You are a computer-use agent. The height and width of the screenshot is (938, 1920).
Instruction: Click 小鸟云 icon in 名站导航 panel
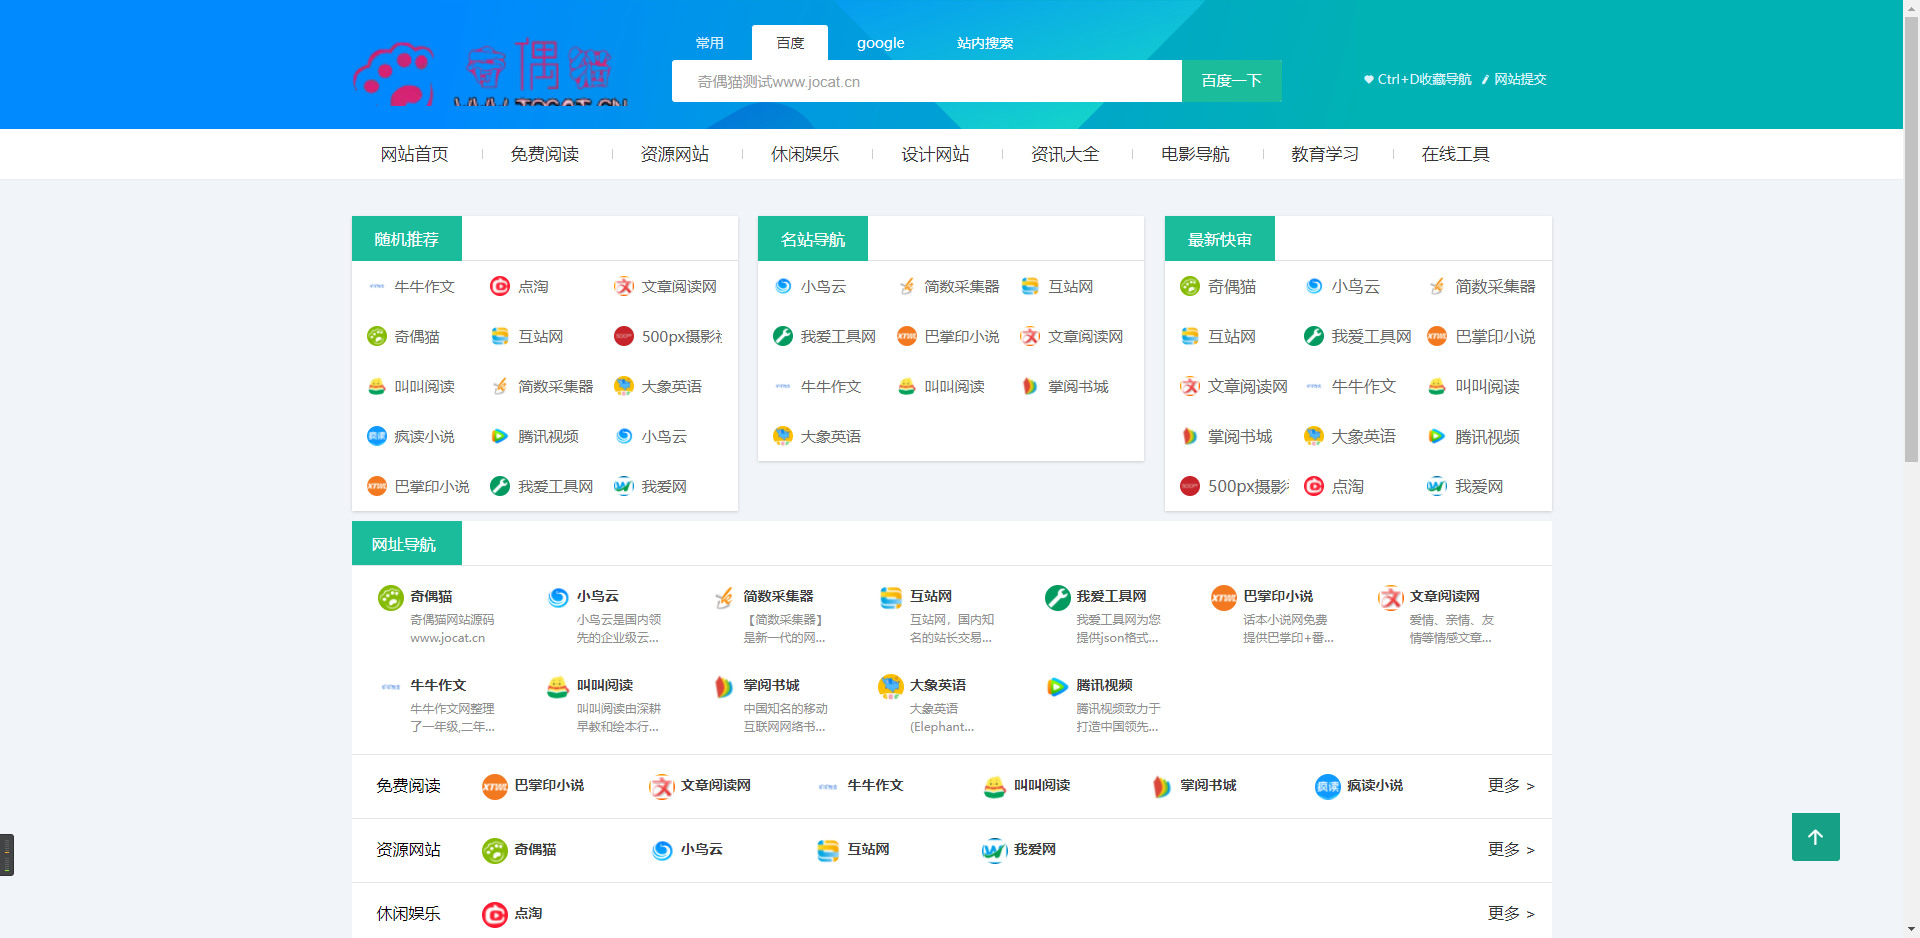pyautogui.click(x=783, y=287)
